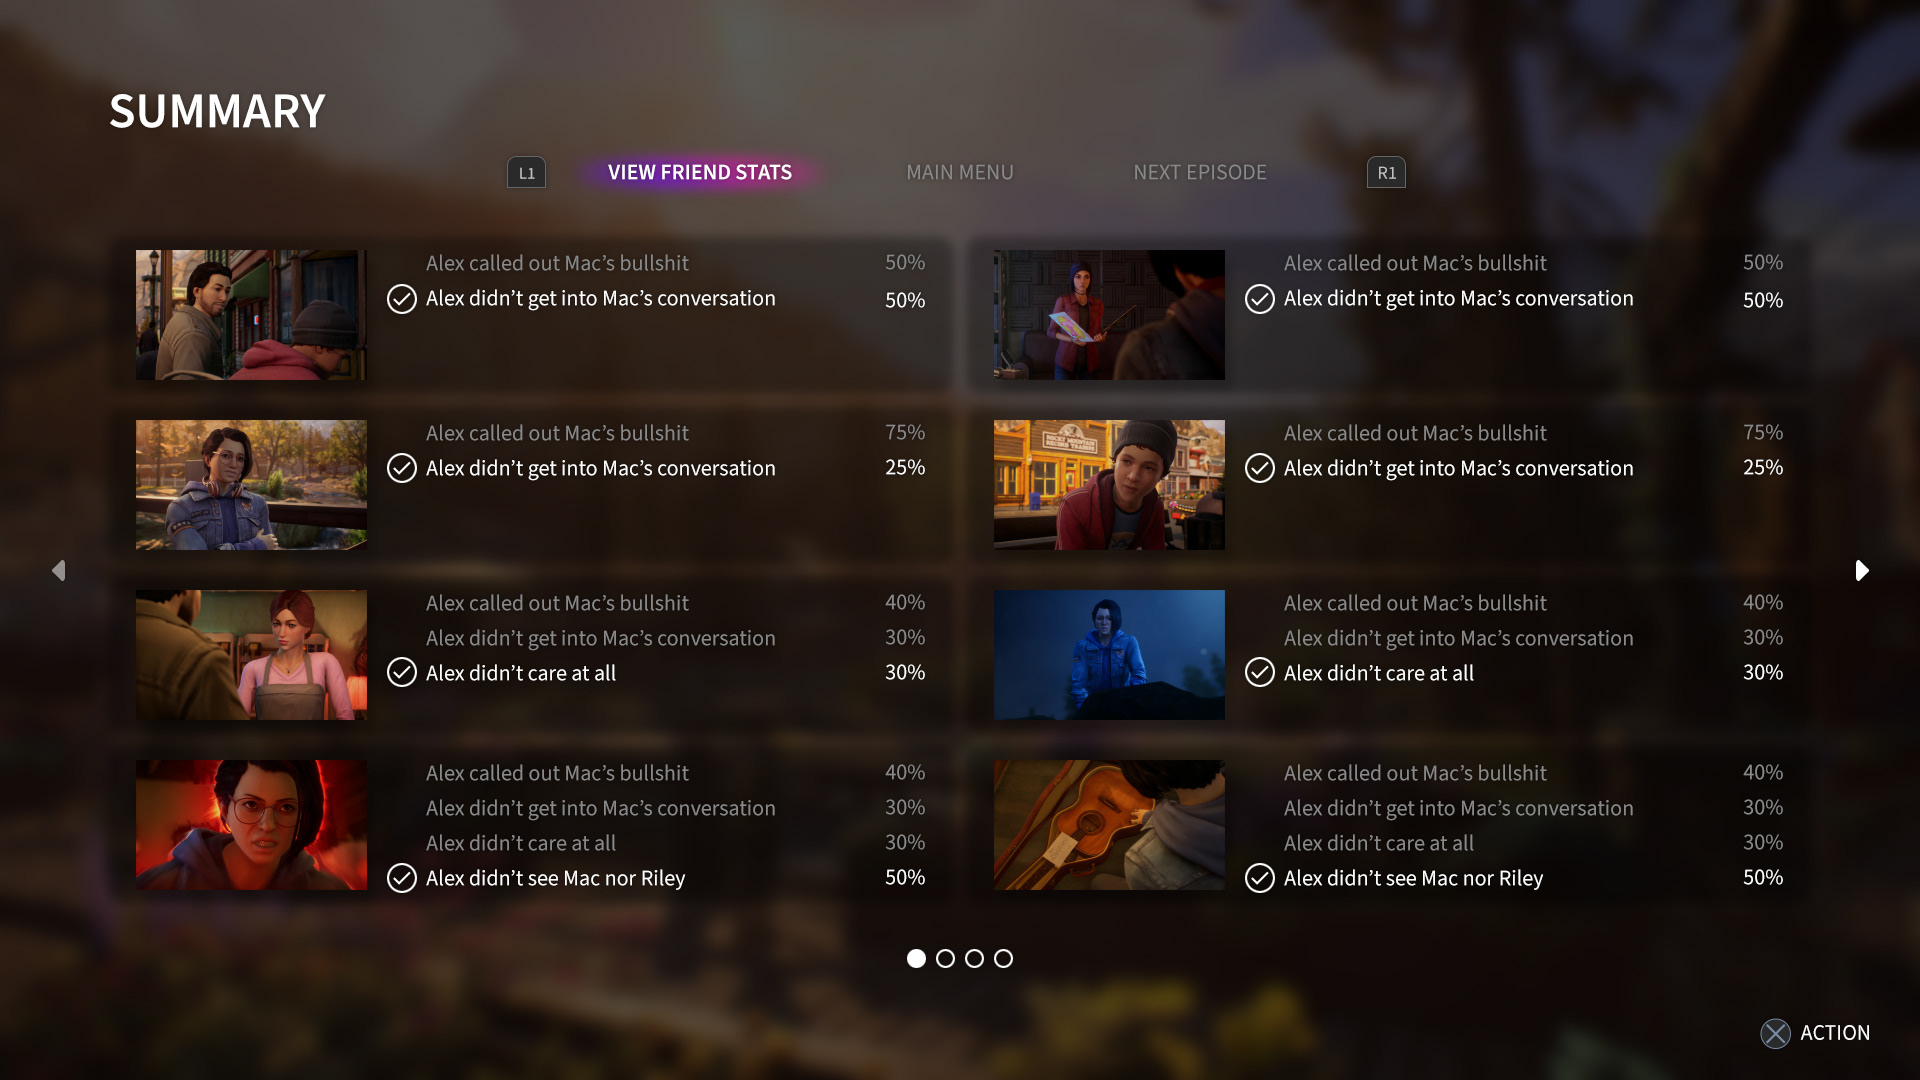Click the checkmark beside left 'Alex didn't care at all'
1920x1080 pixels.
402,672
